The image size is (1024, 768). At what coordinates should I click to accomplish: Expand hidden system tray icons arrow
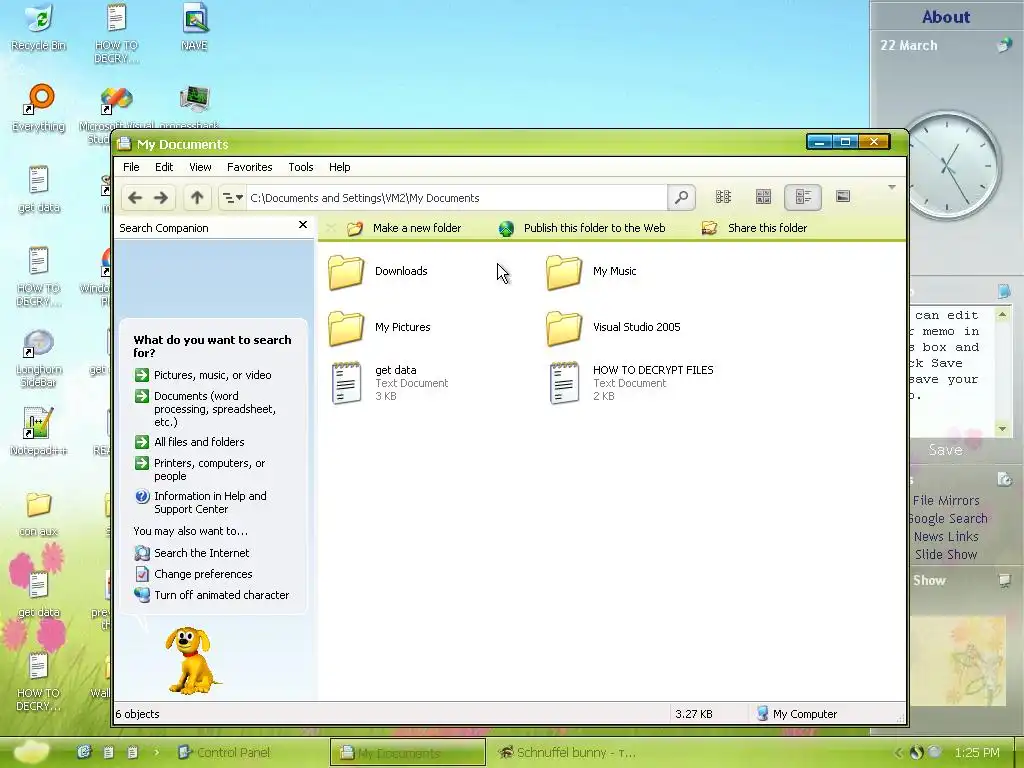[x=898, y=753]
